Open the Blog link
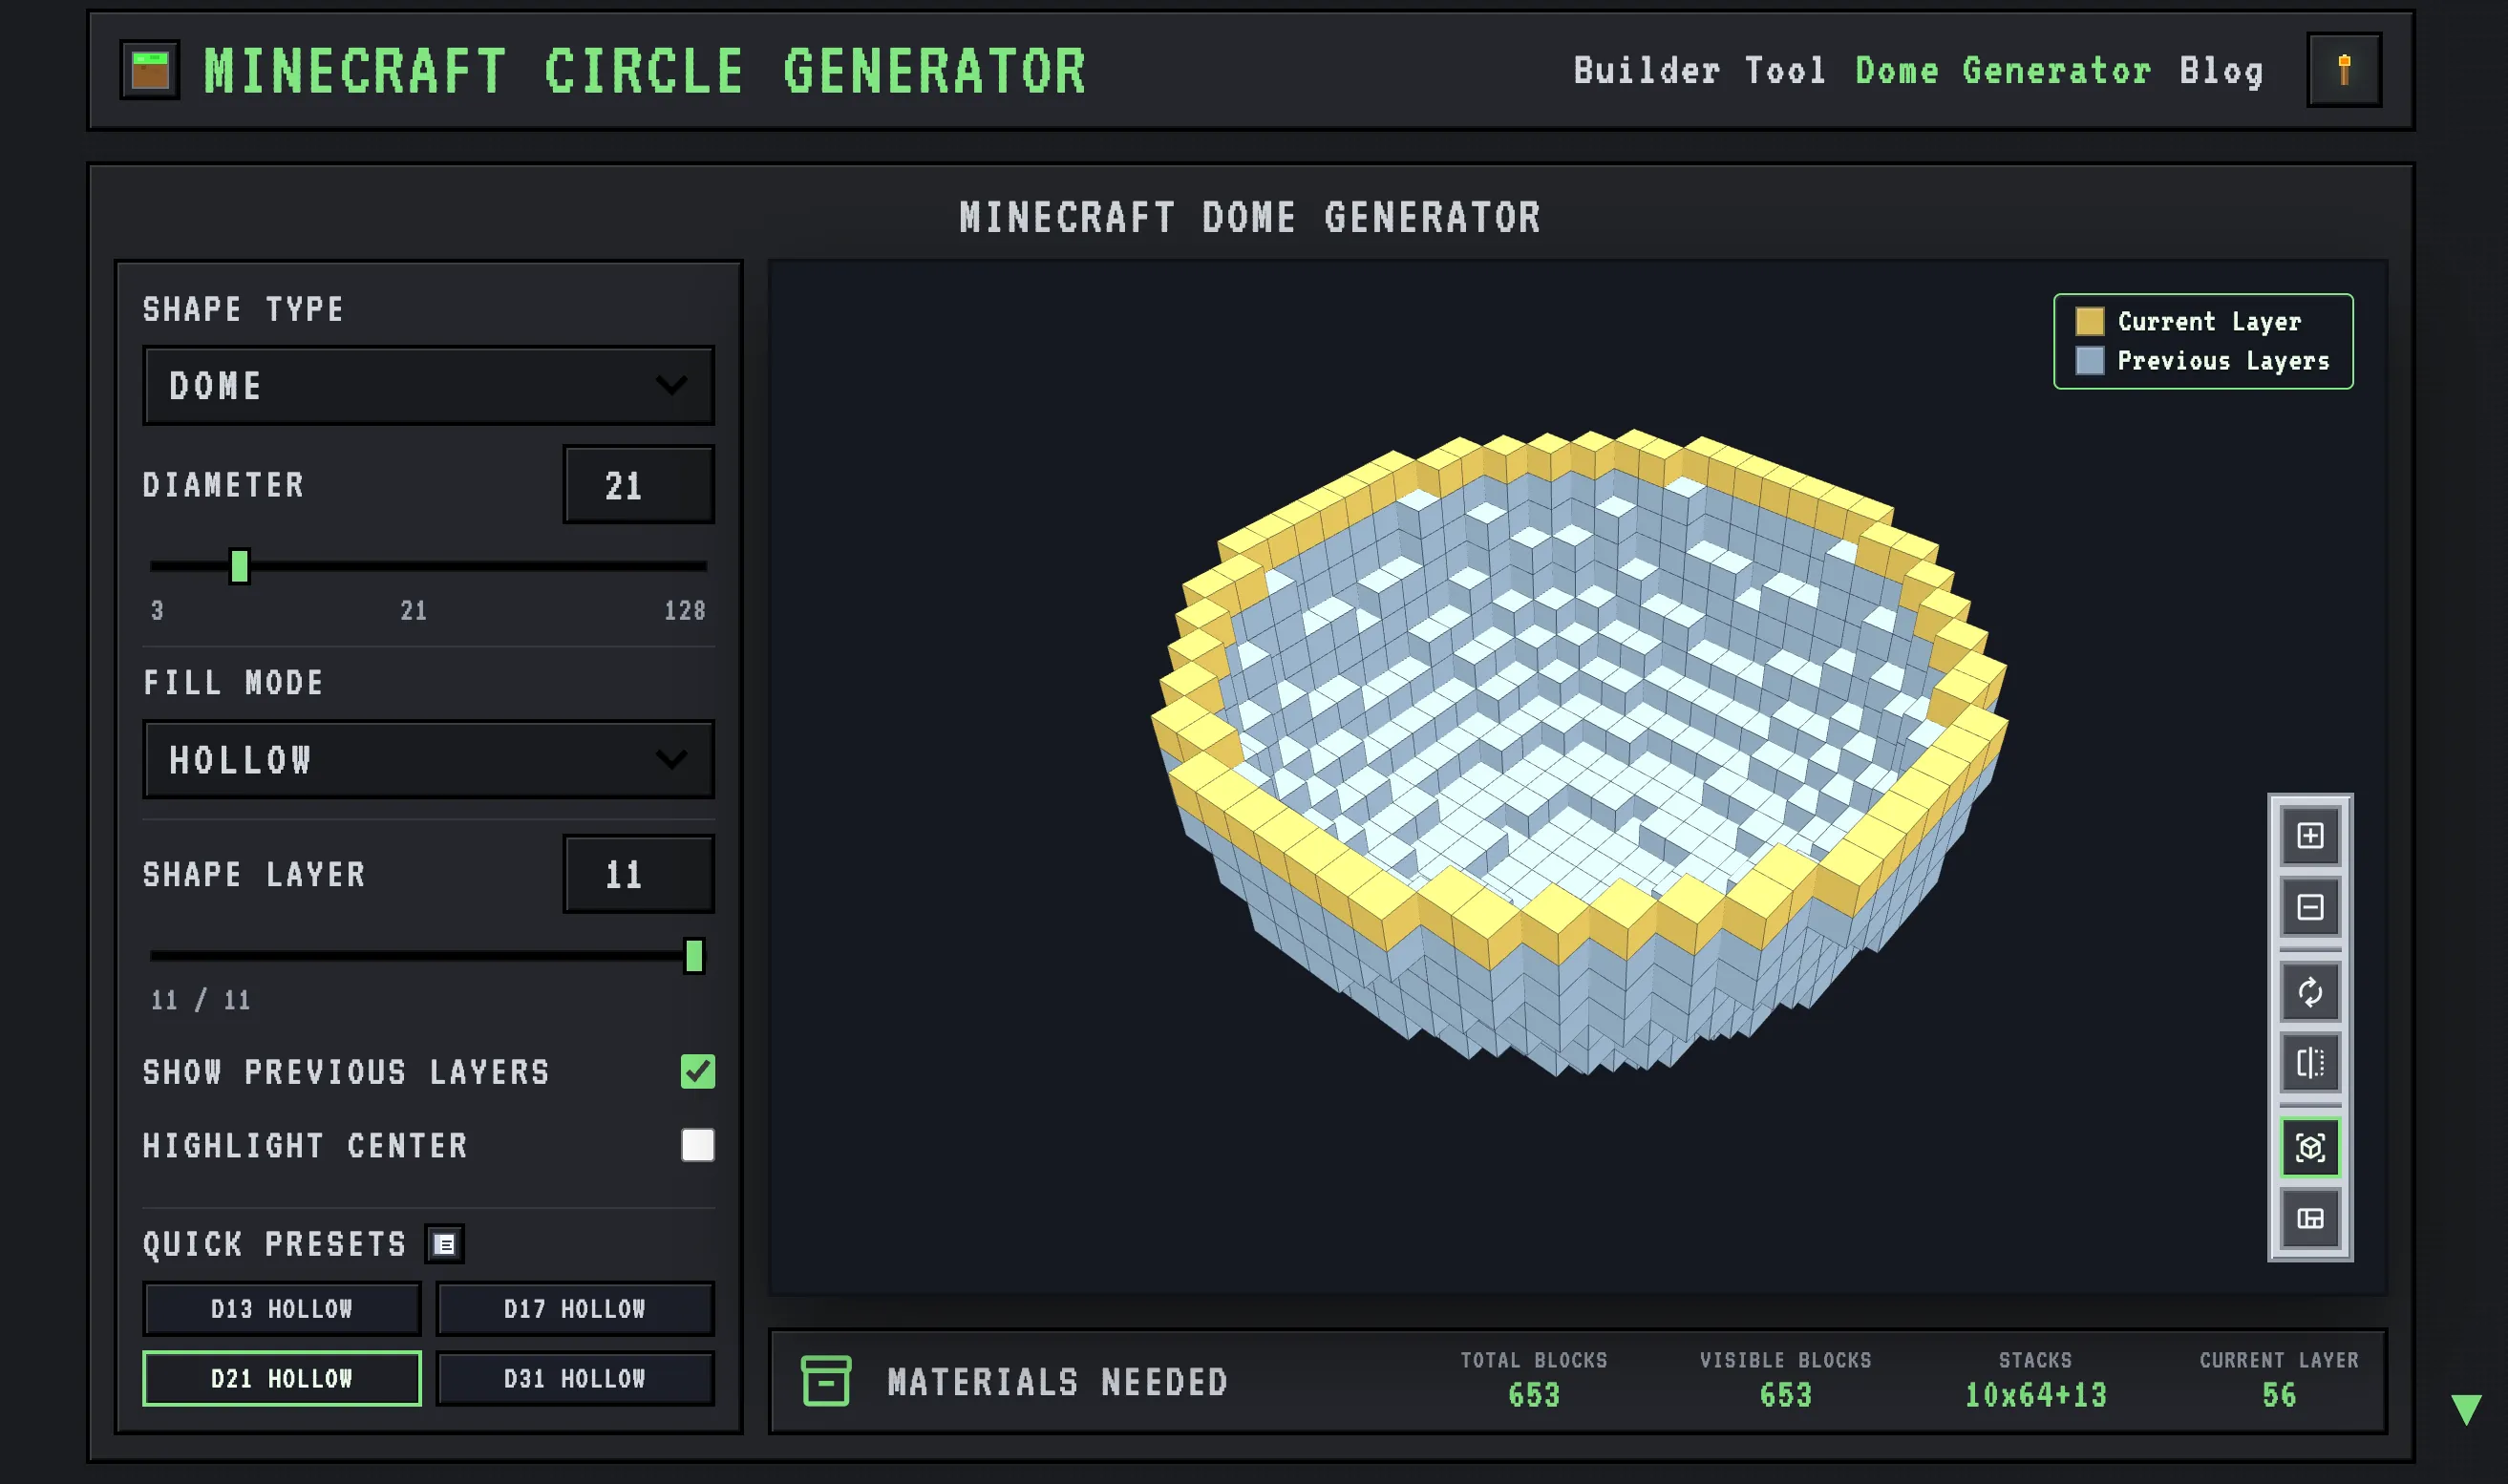Screen dimensions: 2508x1484 tap(2222, 71)
